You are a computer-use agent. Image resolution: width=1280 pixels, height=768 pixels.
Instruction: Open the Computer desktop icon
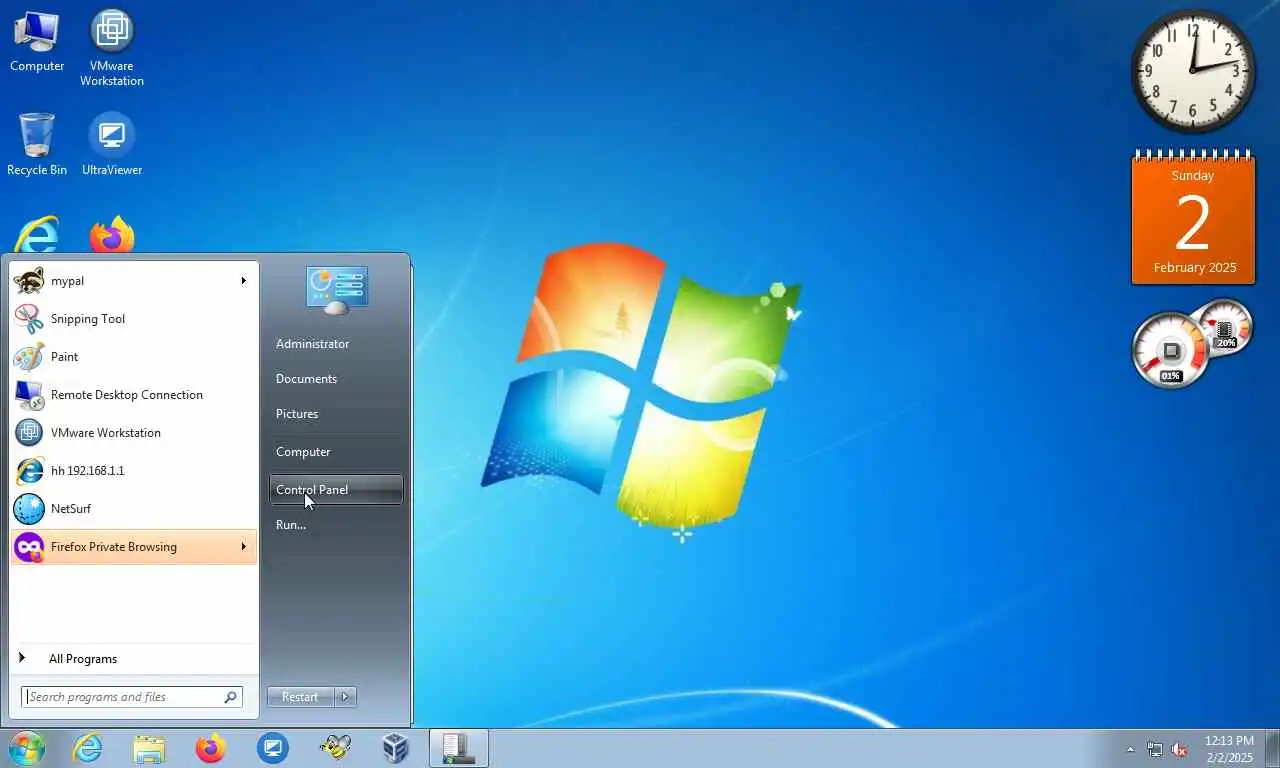click(x=37, y=42)
